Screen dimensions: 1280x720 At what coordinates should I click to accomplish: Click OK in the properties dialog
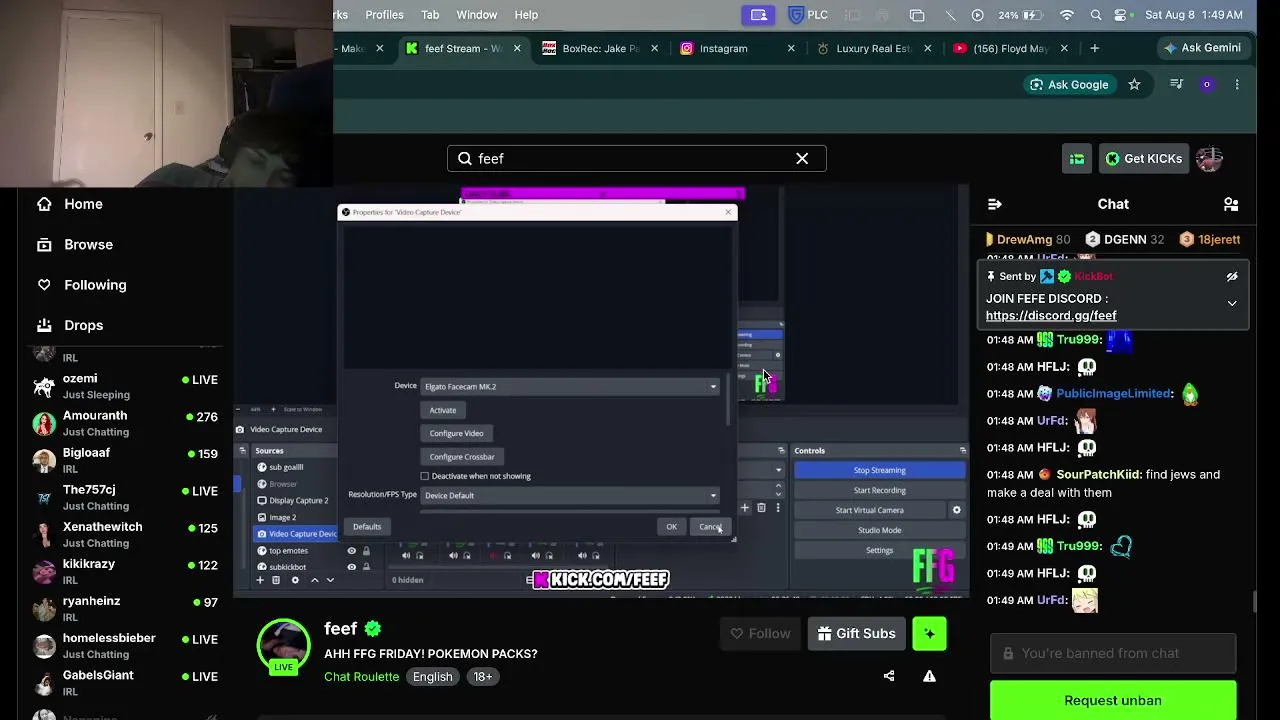pyautogui.click(x=671, y=527)
